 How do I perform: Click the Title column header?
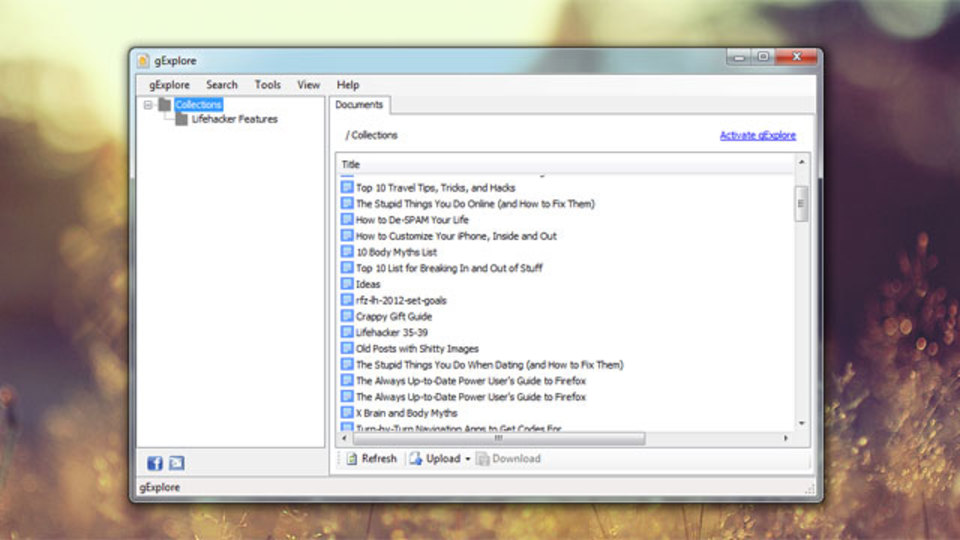[x=564, y=164]
